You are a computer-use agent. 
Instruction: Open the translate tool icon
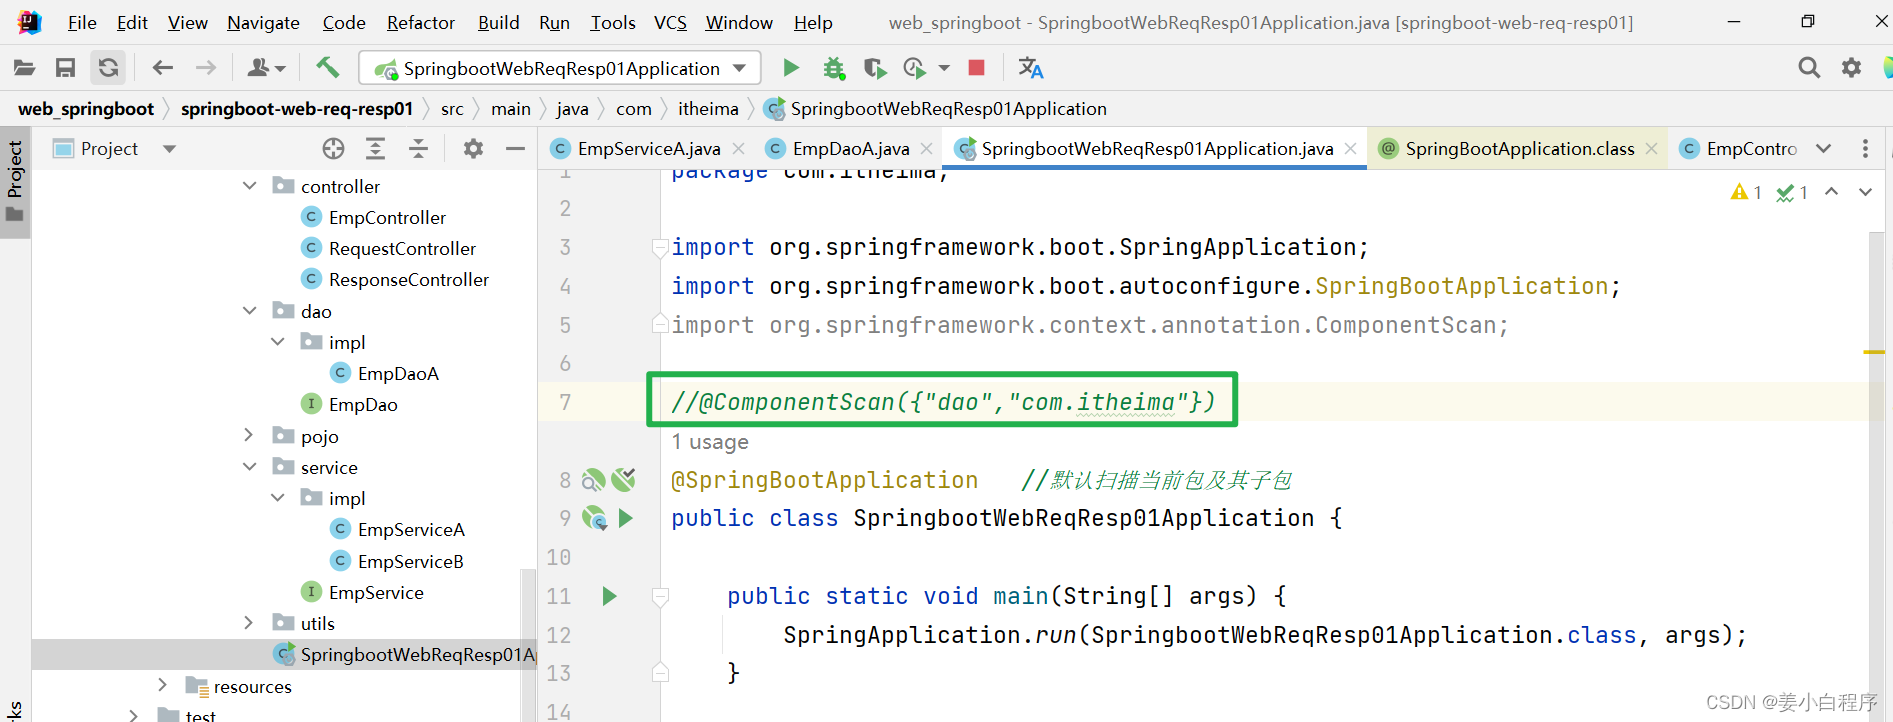click(1030, 68)
